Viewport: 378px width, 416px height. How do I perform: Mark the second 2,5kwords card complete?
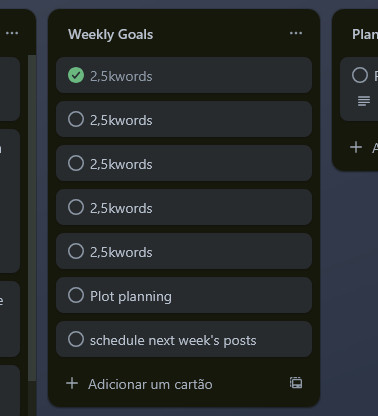tap(76, 119)
